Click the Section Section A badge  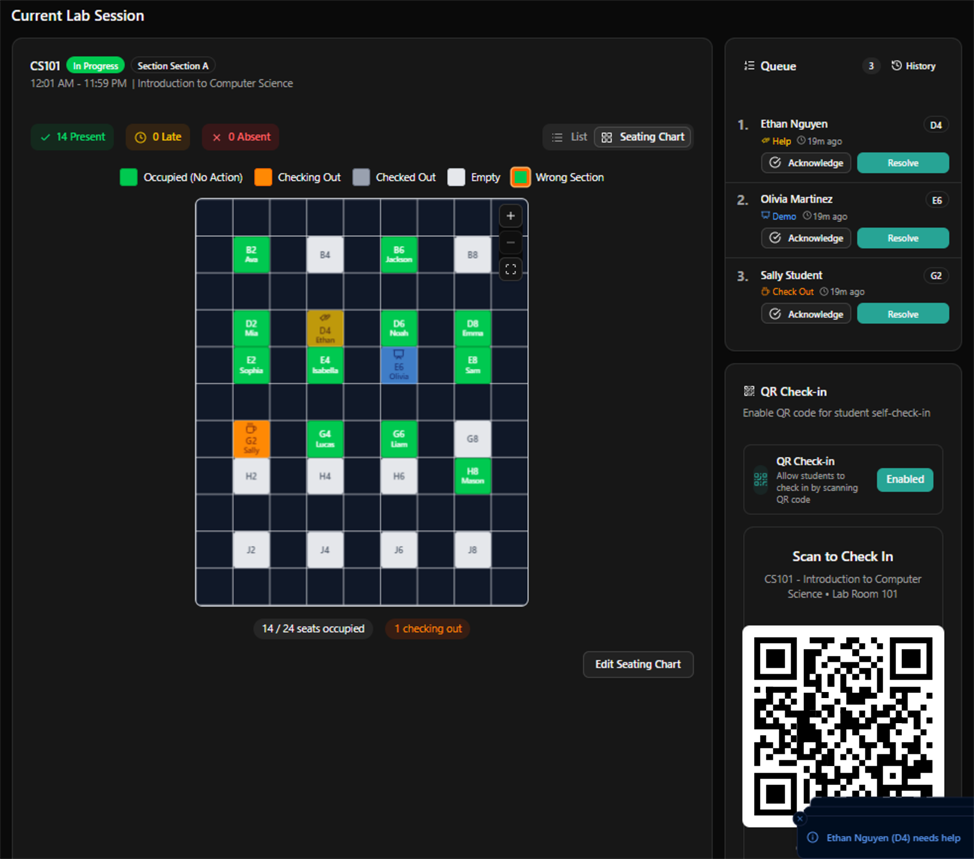point(173,66)
